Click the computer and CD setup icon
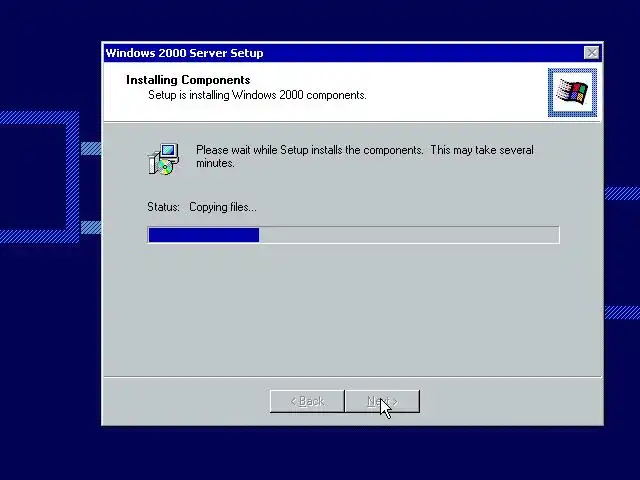 coord(163,159)
